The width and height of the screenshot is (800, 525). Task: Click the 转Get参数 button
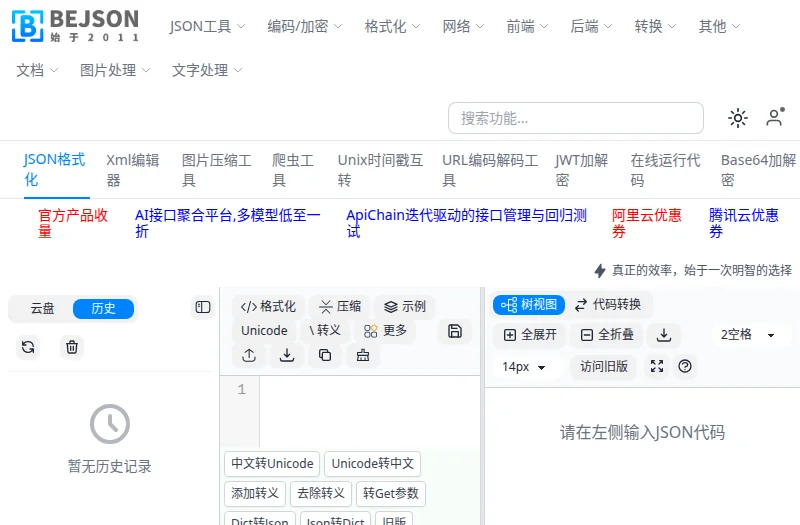point(391,493)
